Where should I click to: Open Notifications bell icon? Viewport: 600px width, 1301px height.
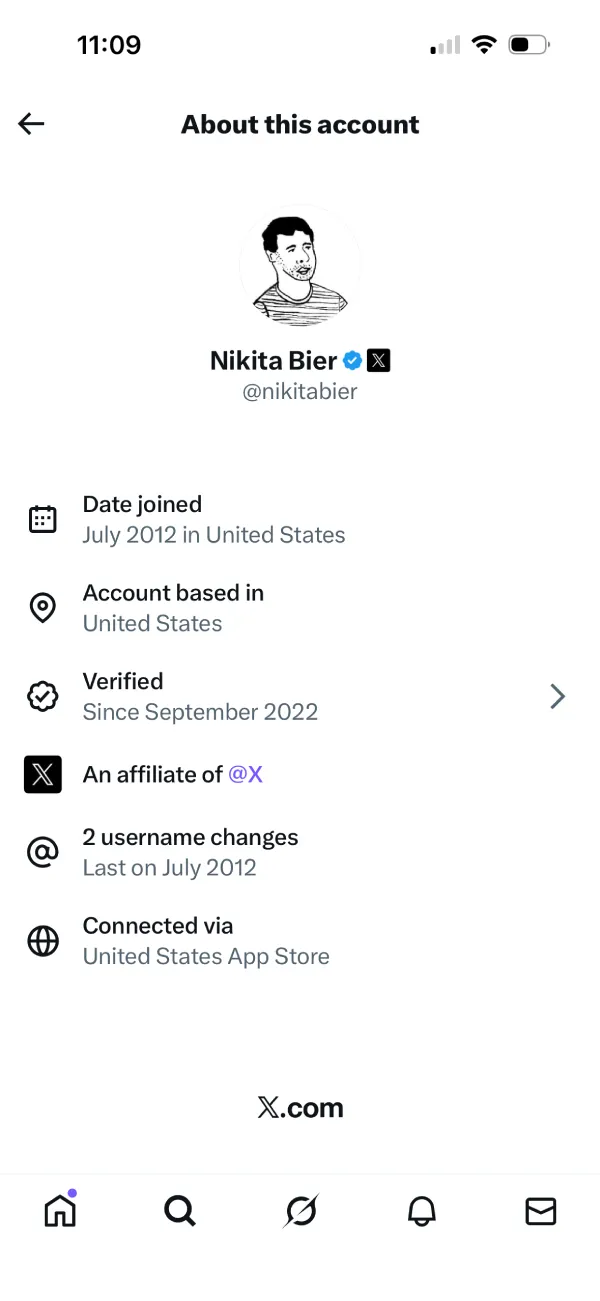421,1211
